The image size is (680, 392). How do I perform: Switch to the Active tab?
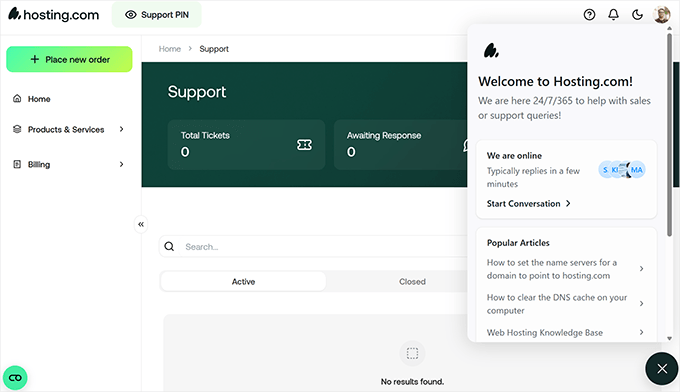243,281
